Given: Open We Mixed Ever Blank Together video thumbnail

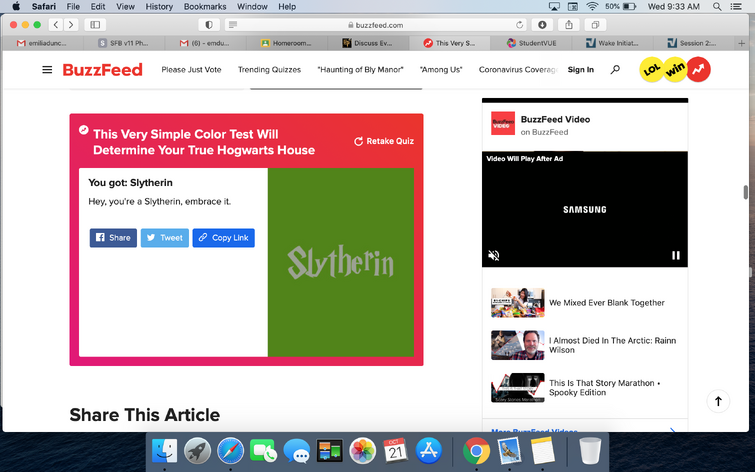Looking at the screenshot, I should (x=518, y=303).
